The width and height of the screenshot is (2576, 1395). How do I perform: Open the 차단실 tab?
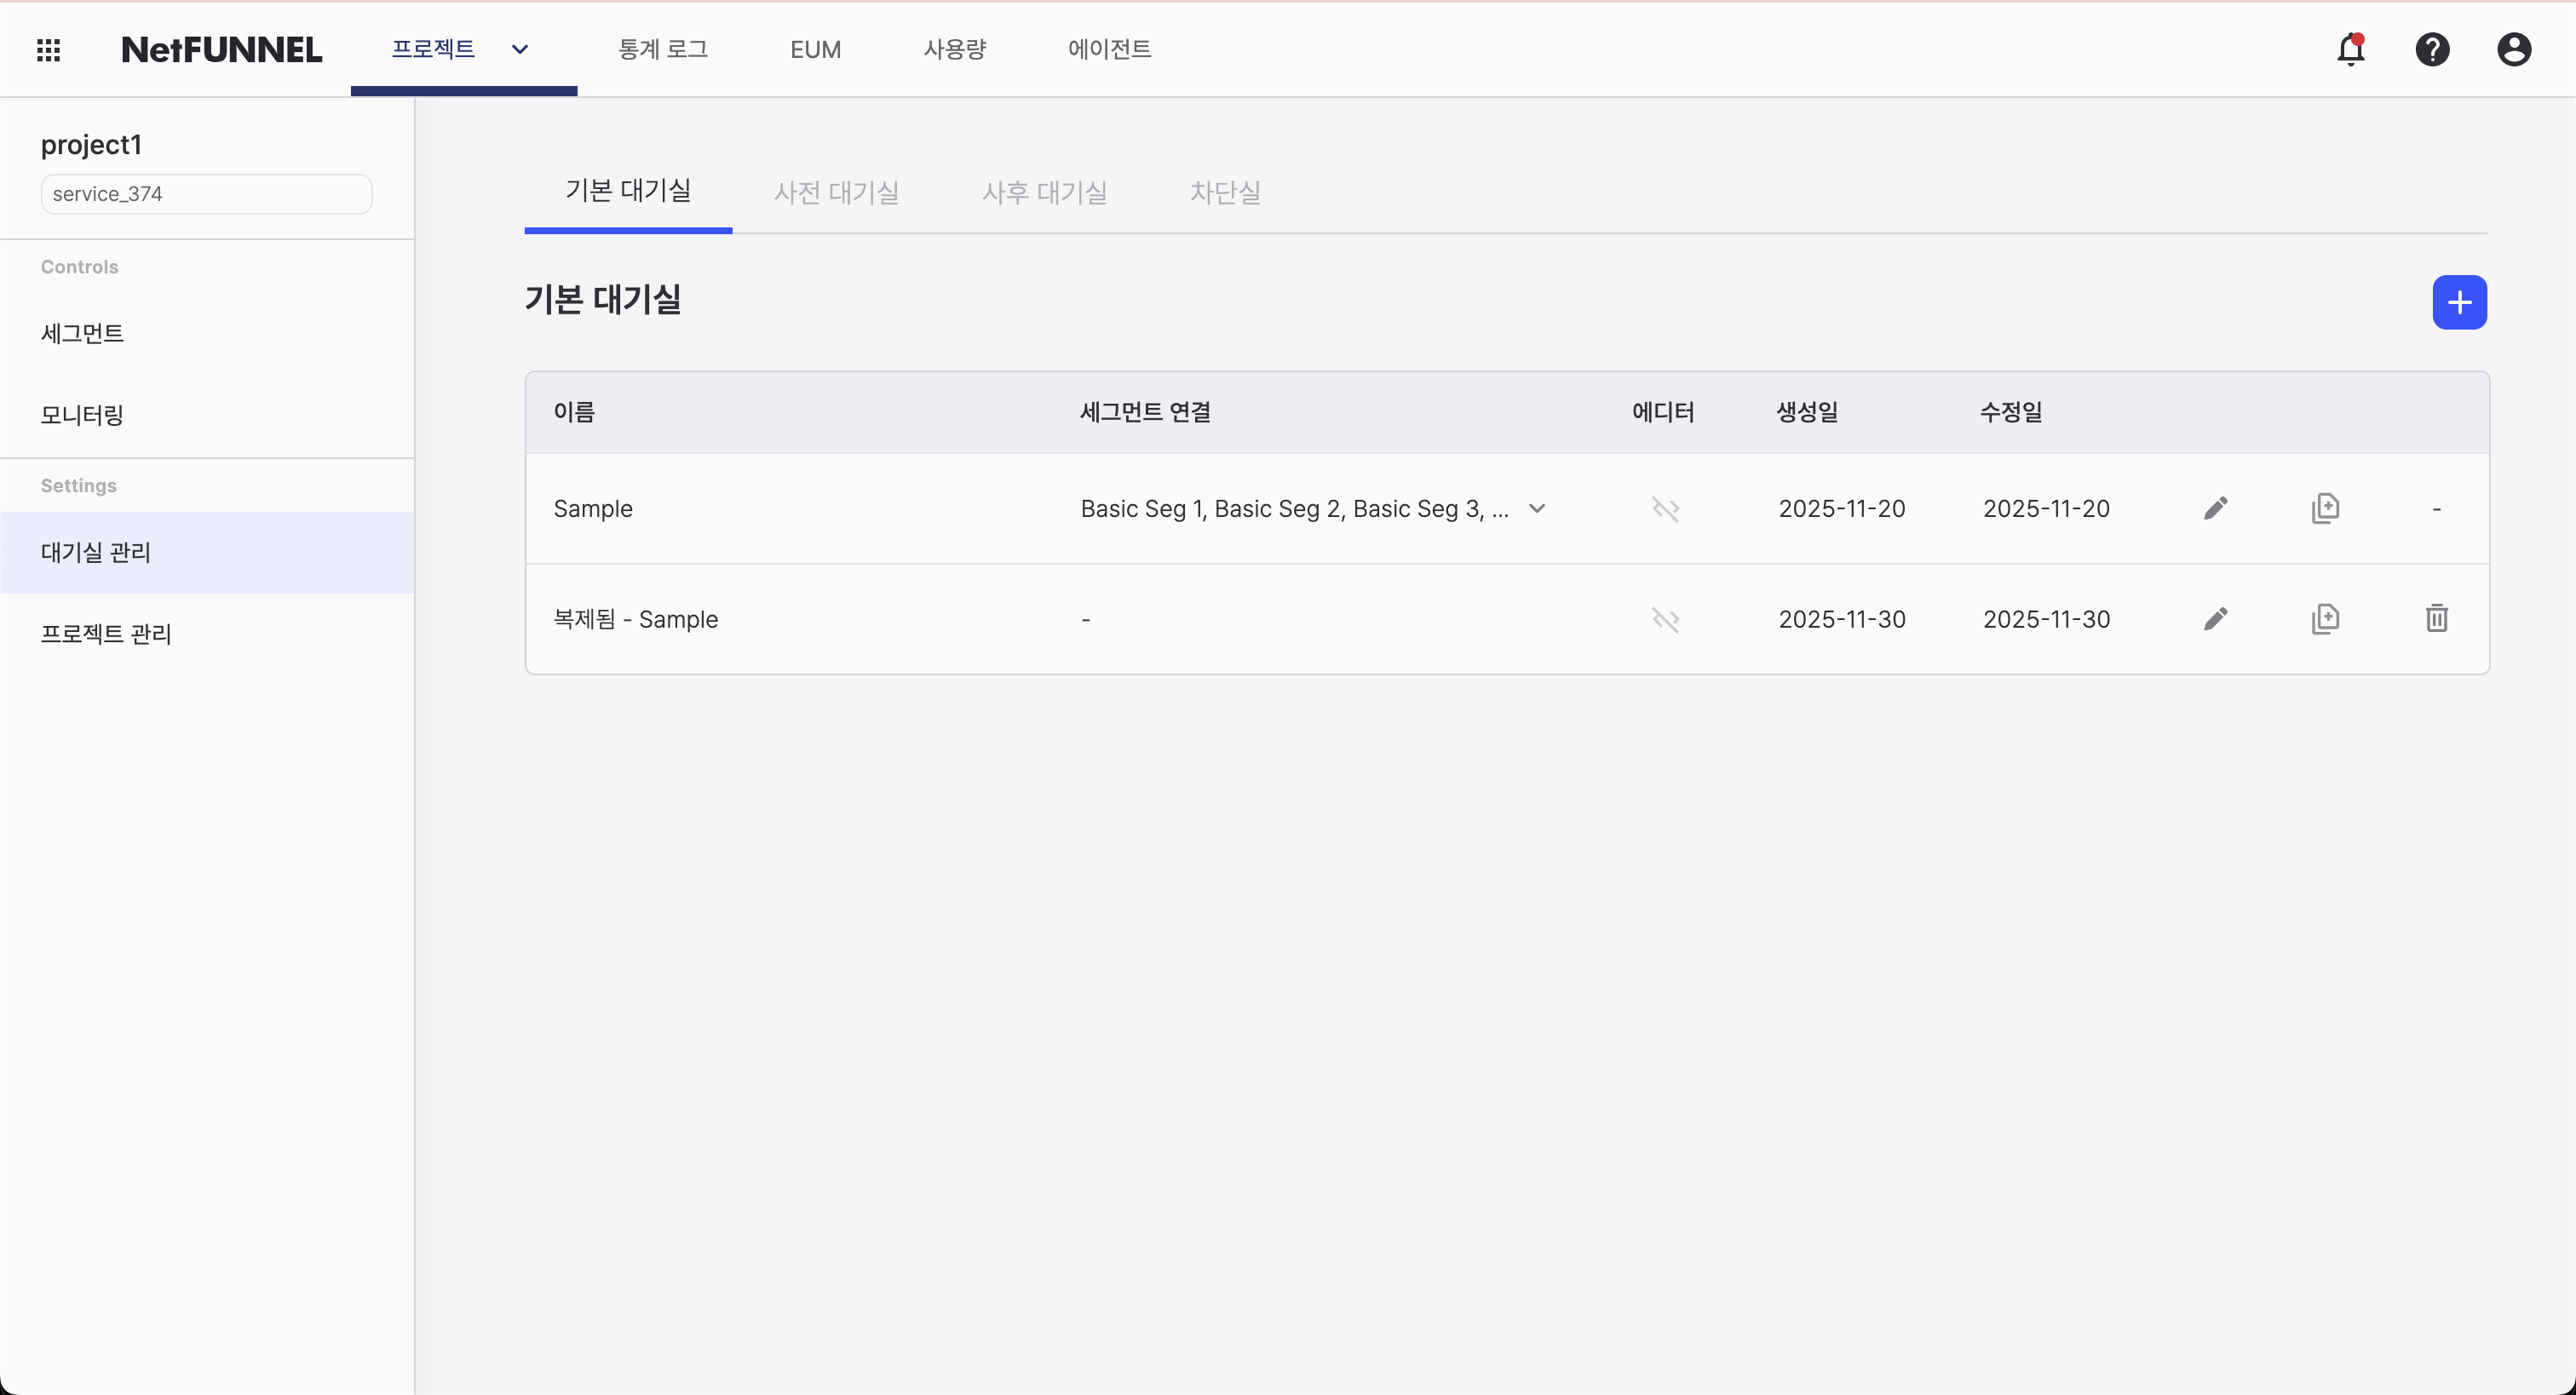click(1225, 192)
